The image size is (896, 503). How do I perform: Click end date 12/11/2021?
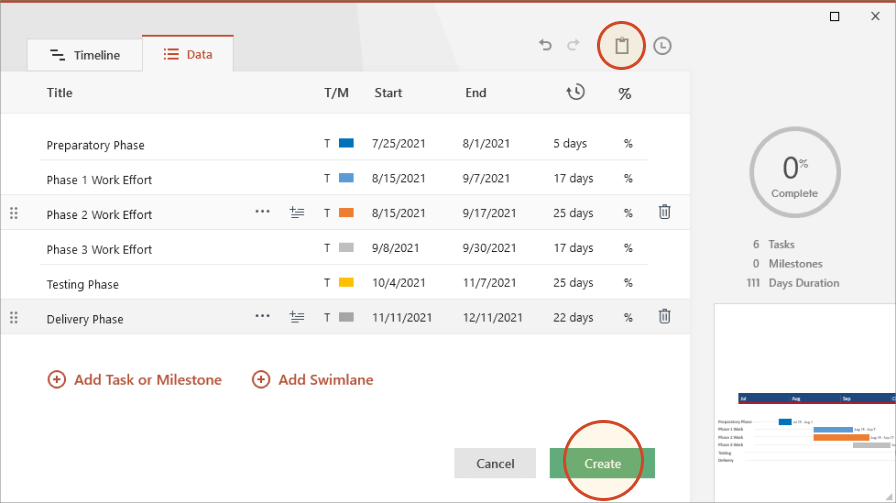tap(493, 318)
